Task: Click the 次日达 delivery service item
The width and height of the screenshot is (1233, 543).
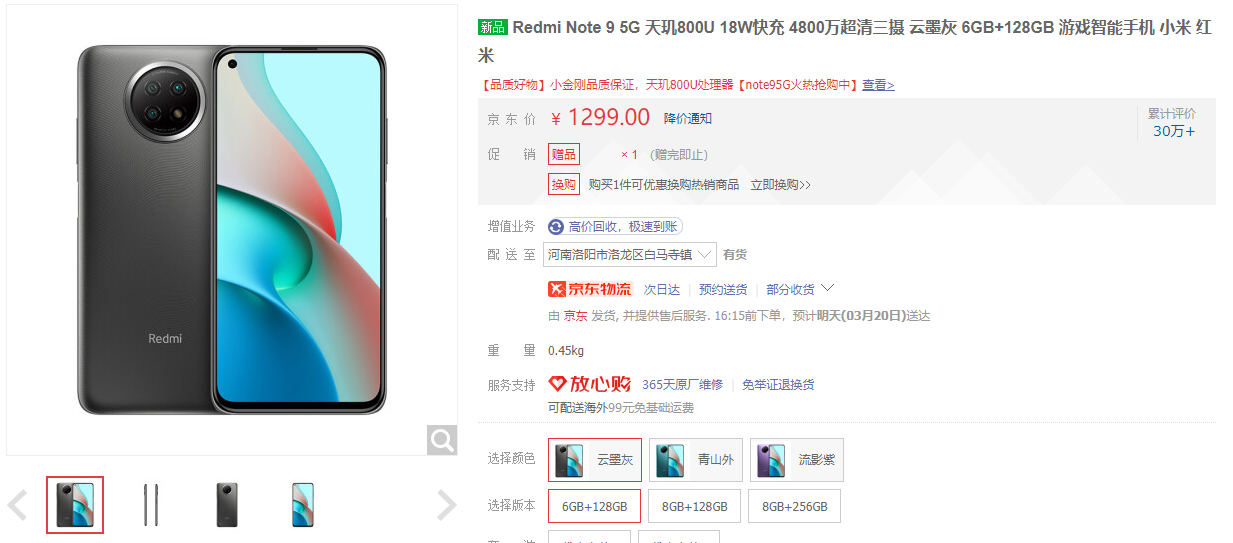Action: tap(661, 290)
